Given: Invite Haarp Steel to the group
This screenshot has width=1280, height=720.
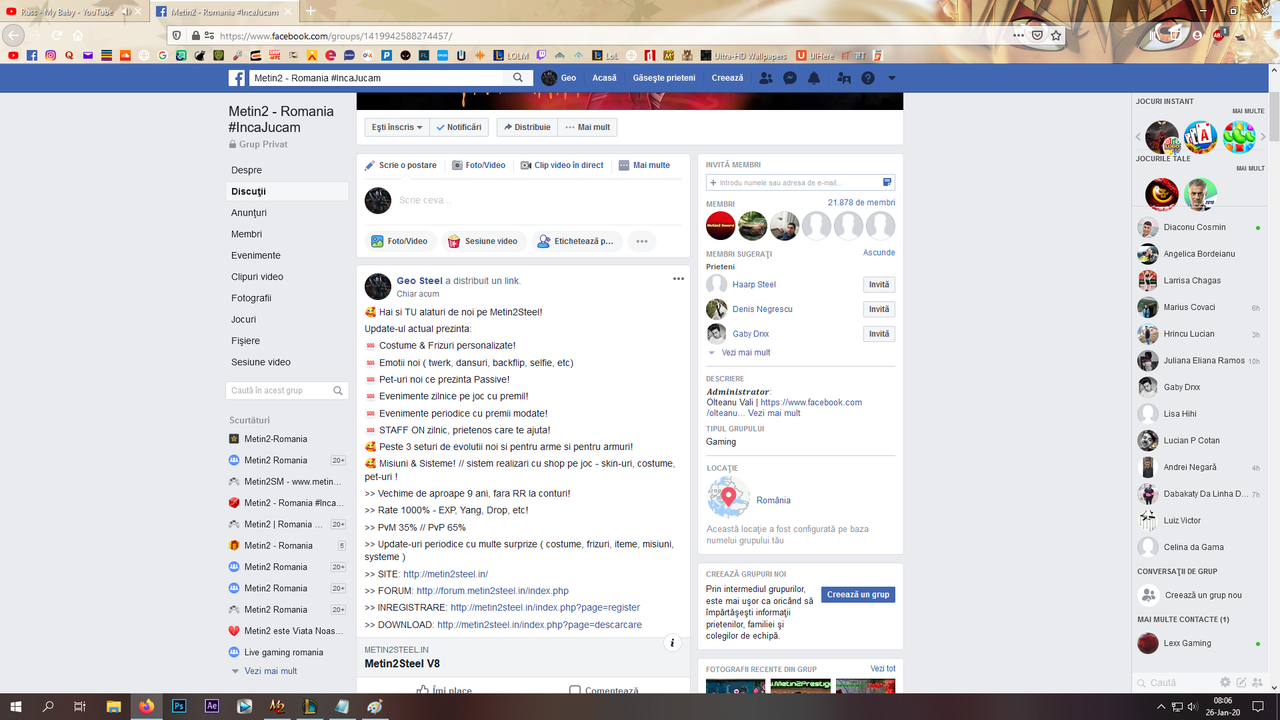Looking at the screenshot, I should pos(879,285).
